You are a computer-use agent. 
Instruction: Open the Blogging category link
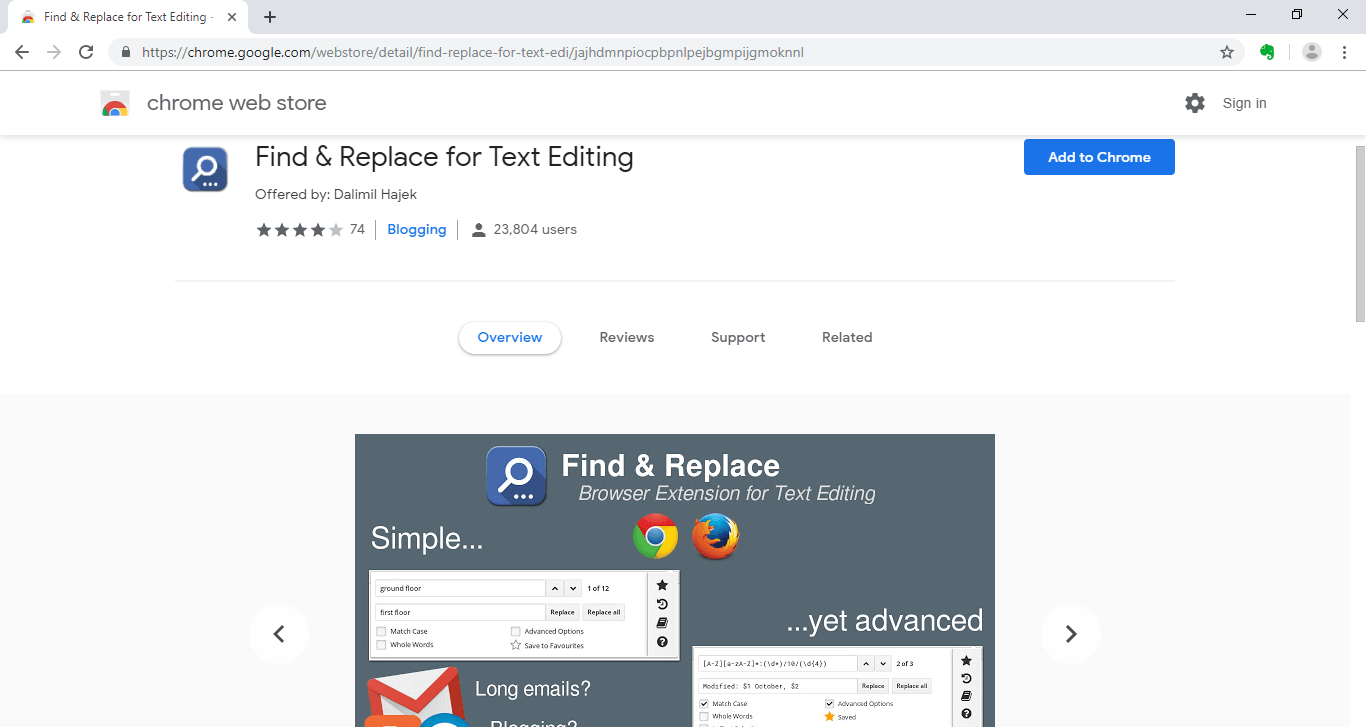point(417,230)
